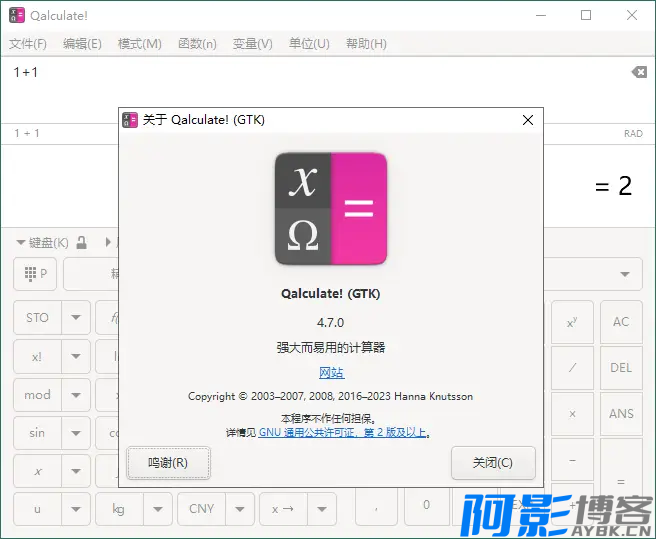Screen dimensions: 656x539
Task: Open the 编辑(E) menu
Action: point(82,44)
